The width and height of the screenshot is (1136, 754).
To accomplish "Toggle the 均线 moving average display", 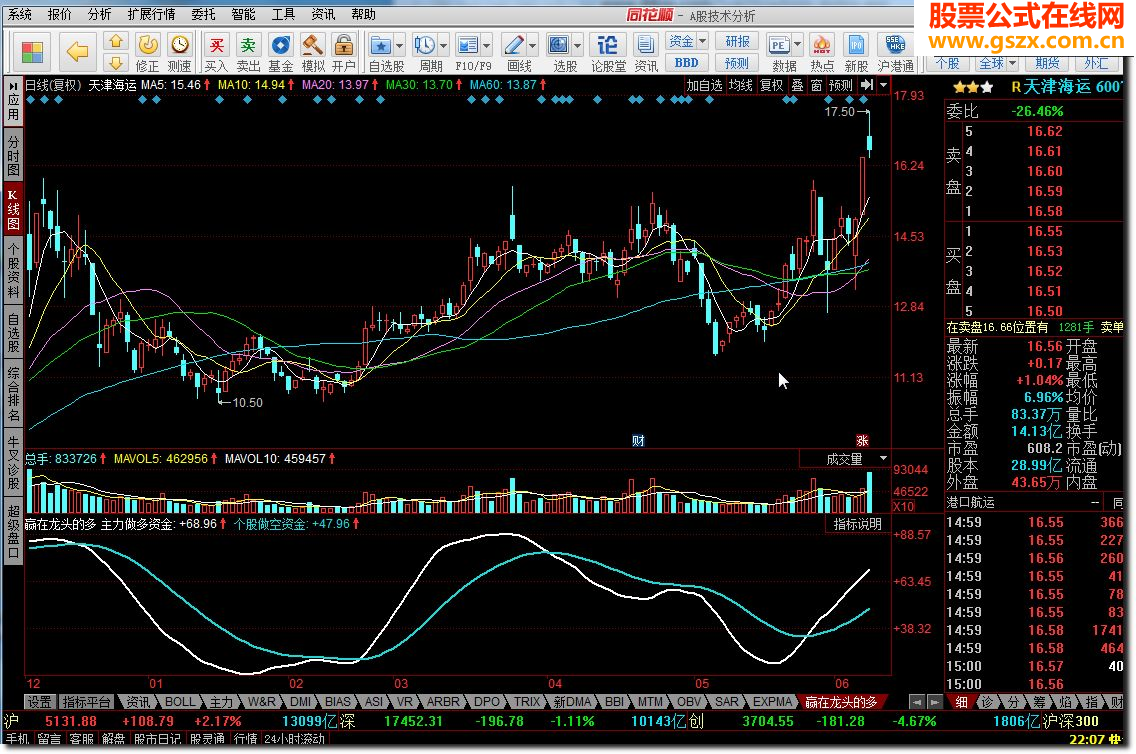I will [x=740, y=85].
